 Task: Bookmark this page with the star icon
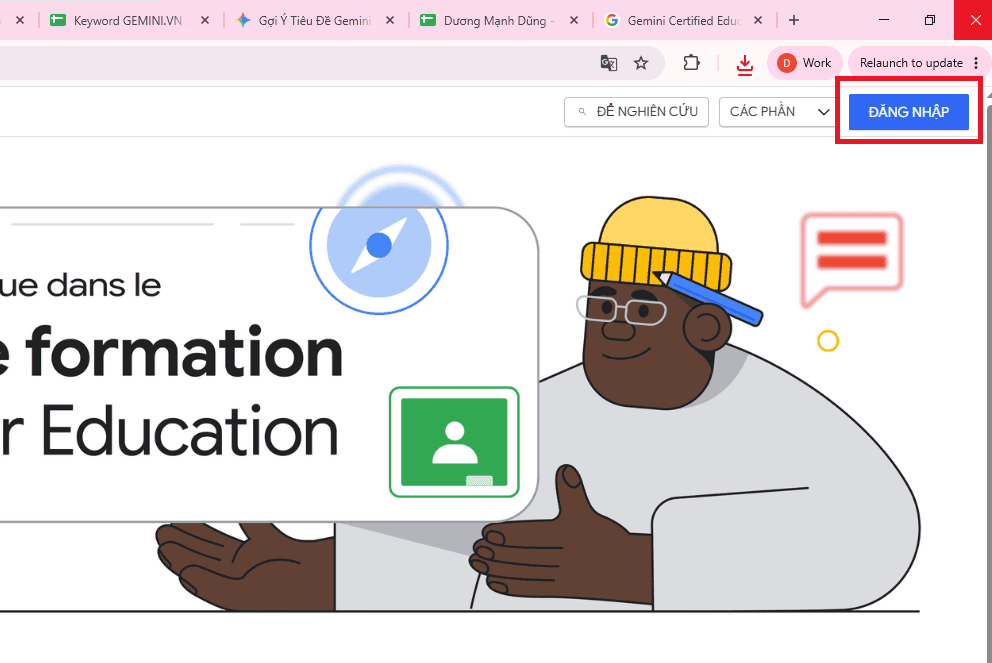point(641,63)
